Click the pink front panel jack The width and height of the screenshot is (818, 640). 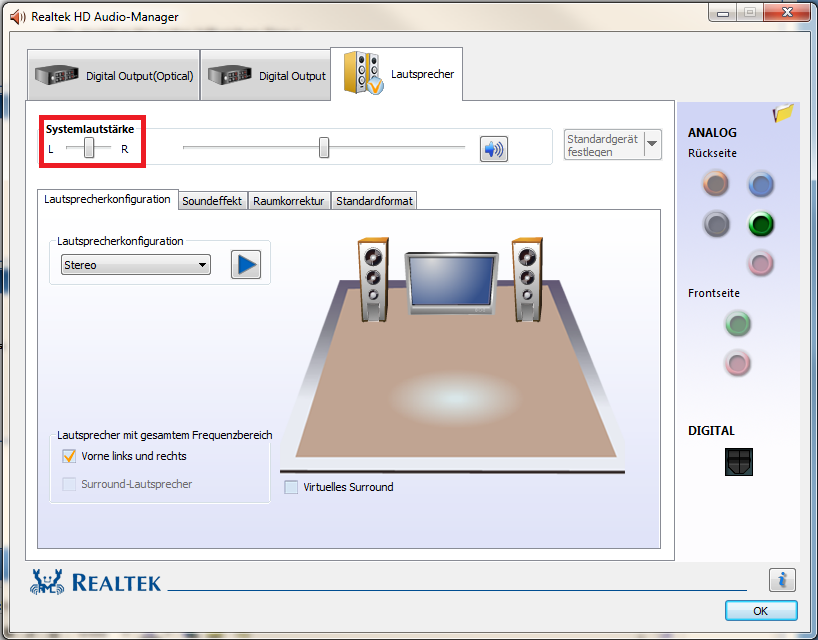click(x=737, y=363)
